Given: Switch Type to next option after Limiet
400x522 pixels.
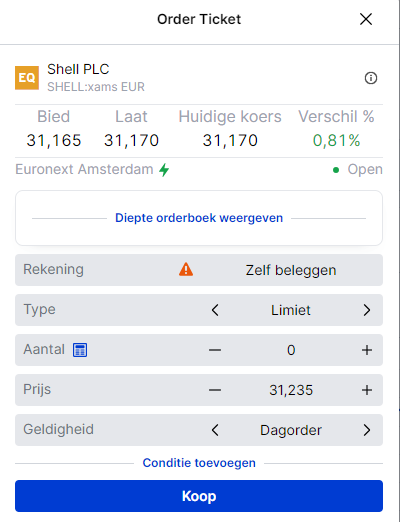Looking at the screenshot, I should coord(367,310).
